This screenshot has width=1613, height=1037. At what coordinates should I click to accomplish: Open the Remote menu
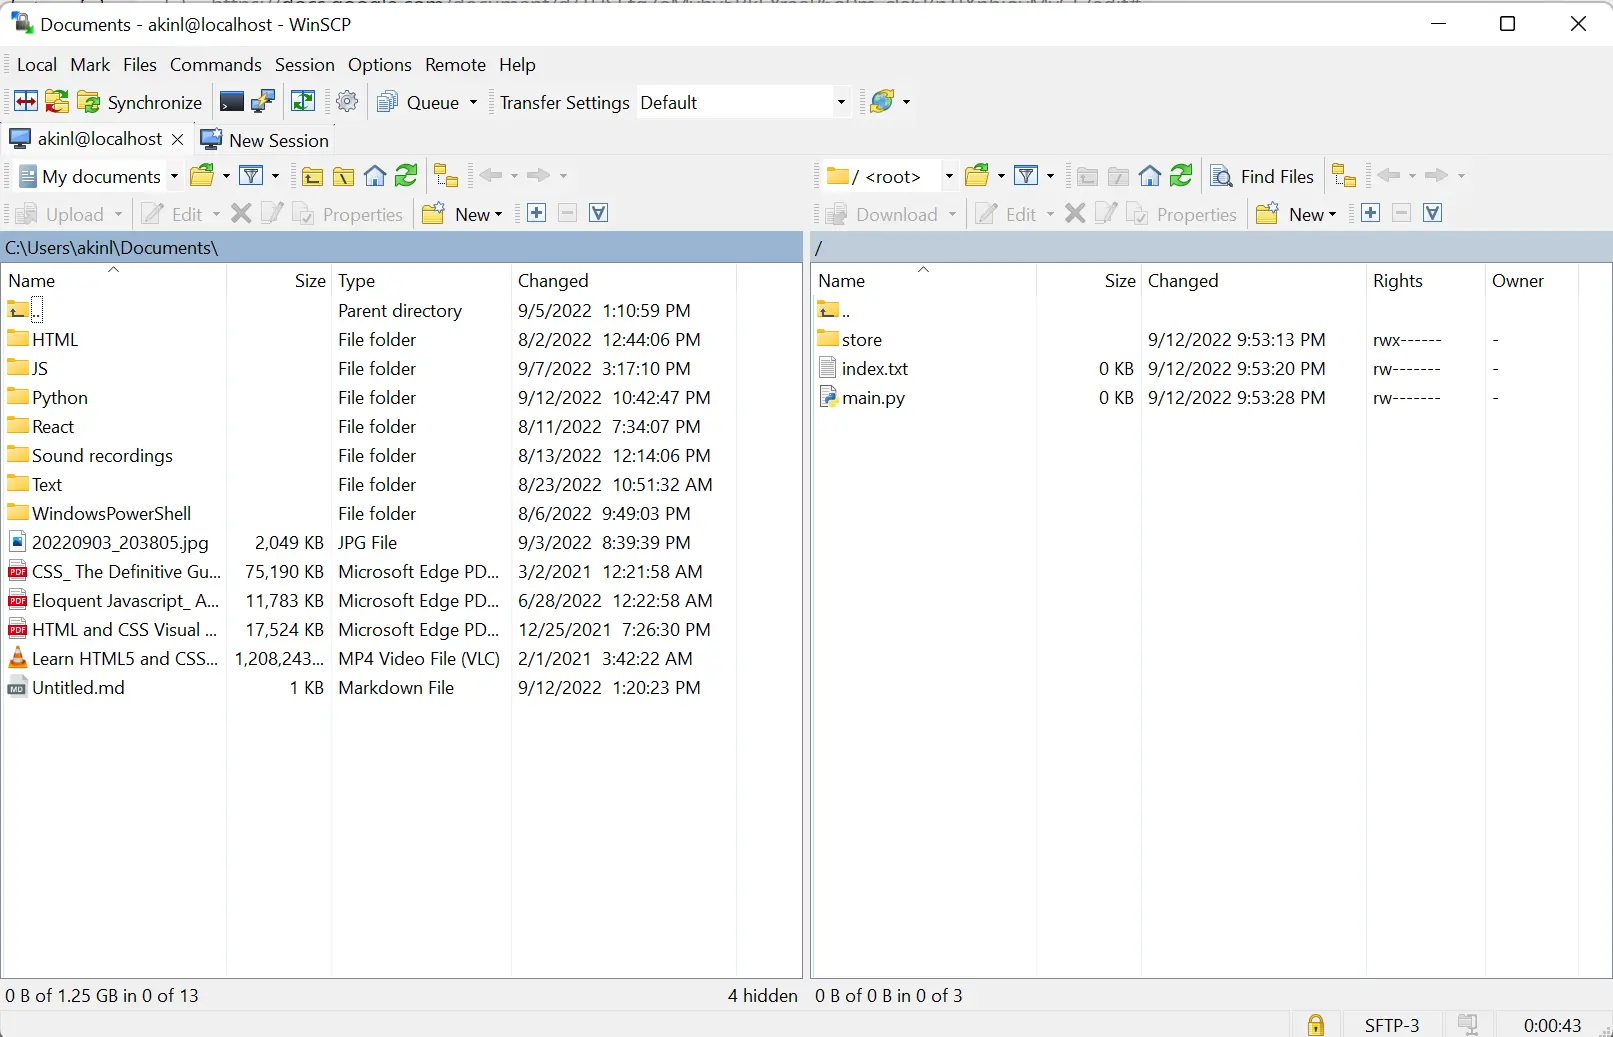pyautogui.click(x=455, y=65)
